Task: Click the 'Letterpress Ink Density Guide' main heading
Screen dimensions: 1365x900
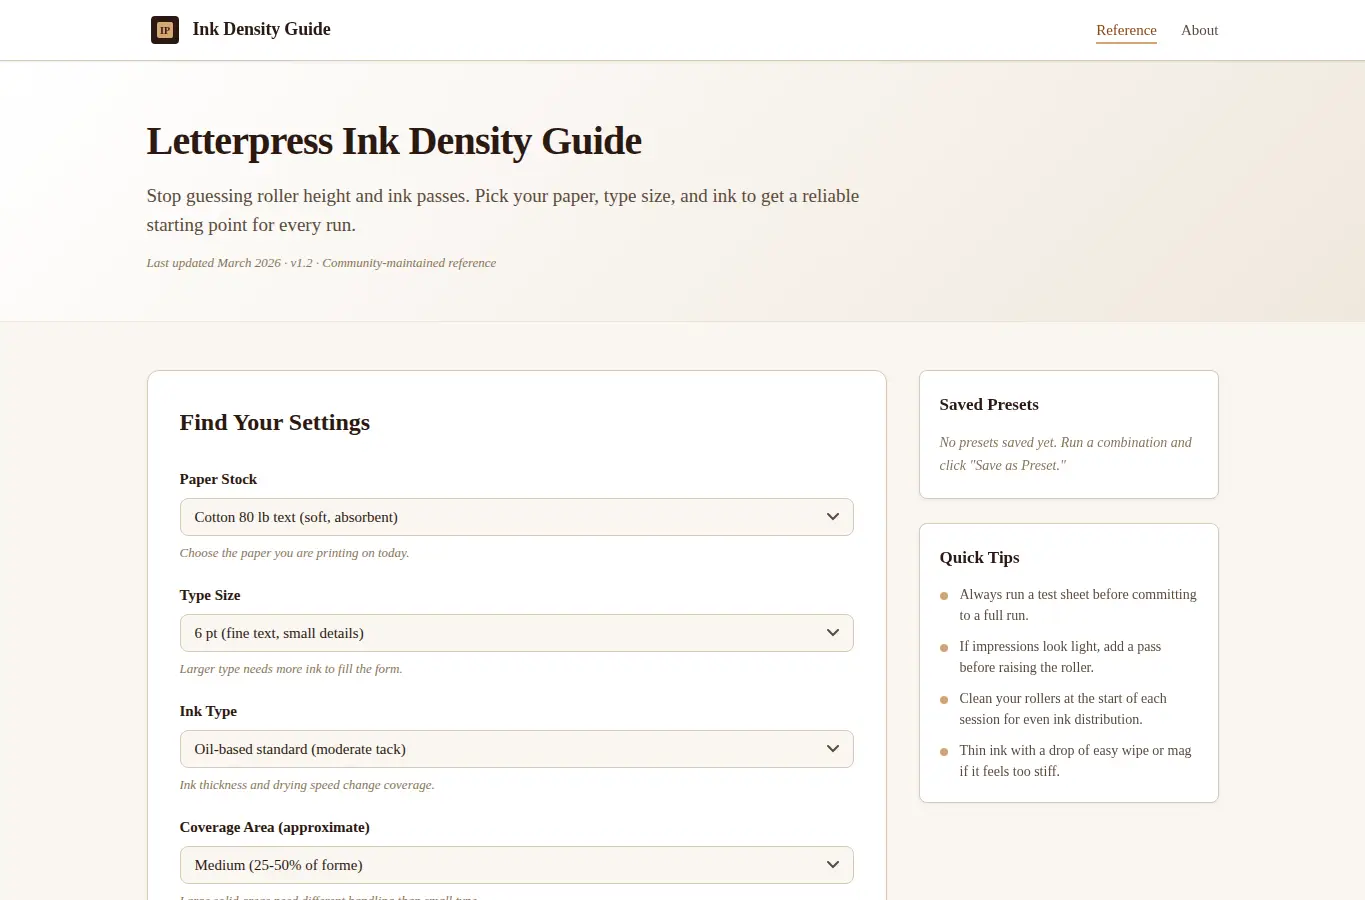Action: (394, 141)
